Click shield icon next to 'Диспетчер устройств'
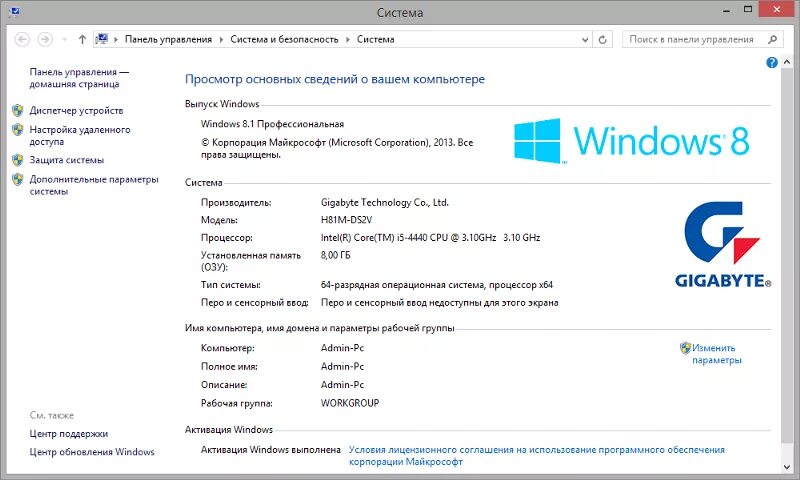This screenshot has width=800, height=480. pos(18,110)
